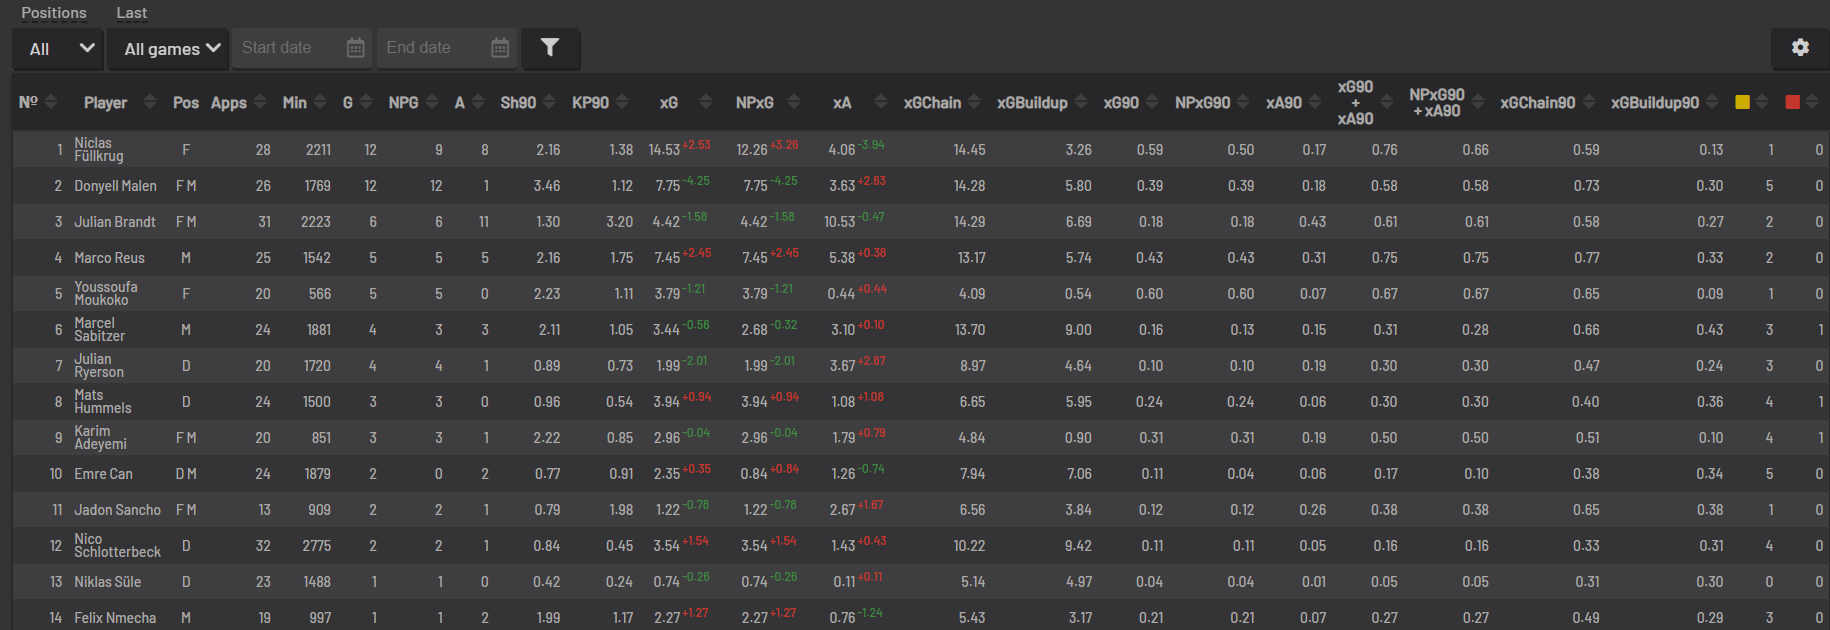Viewport: 1830px width, 630px height.
Task: Expand the All games dropdown
Action: 171,48
